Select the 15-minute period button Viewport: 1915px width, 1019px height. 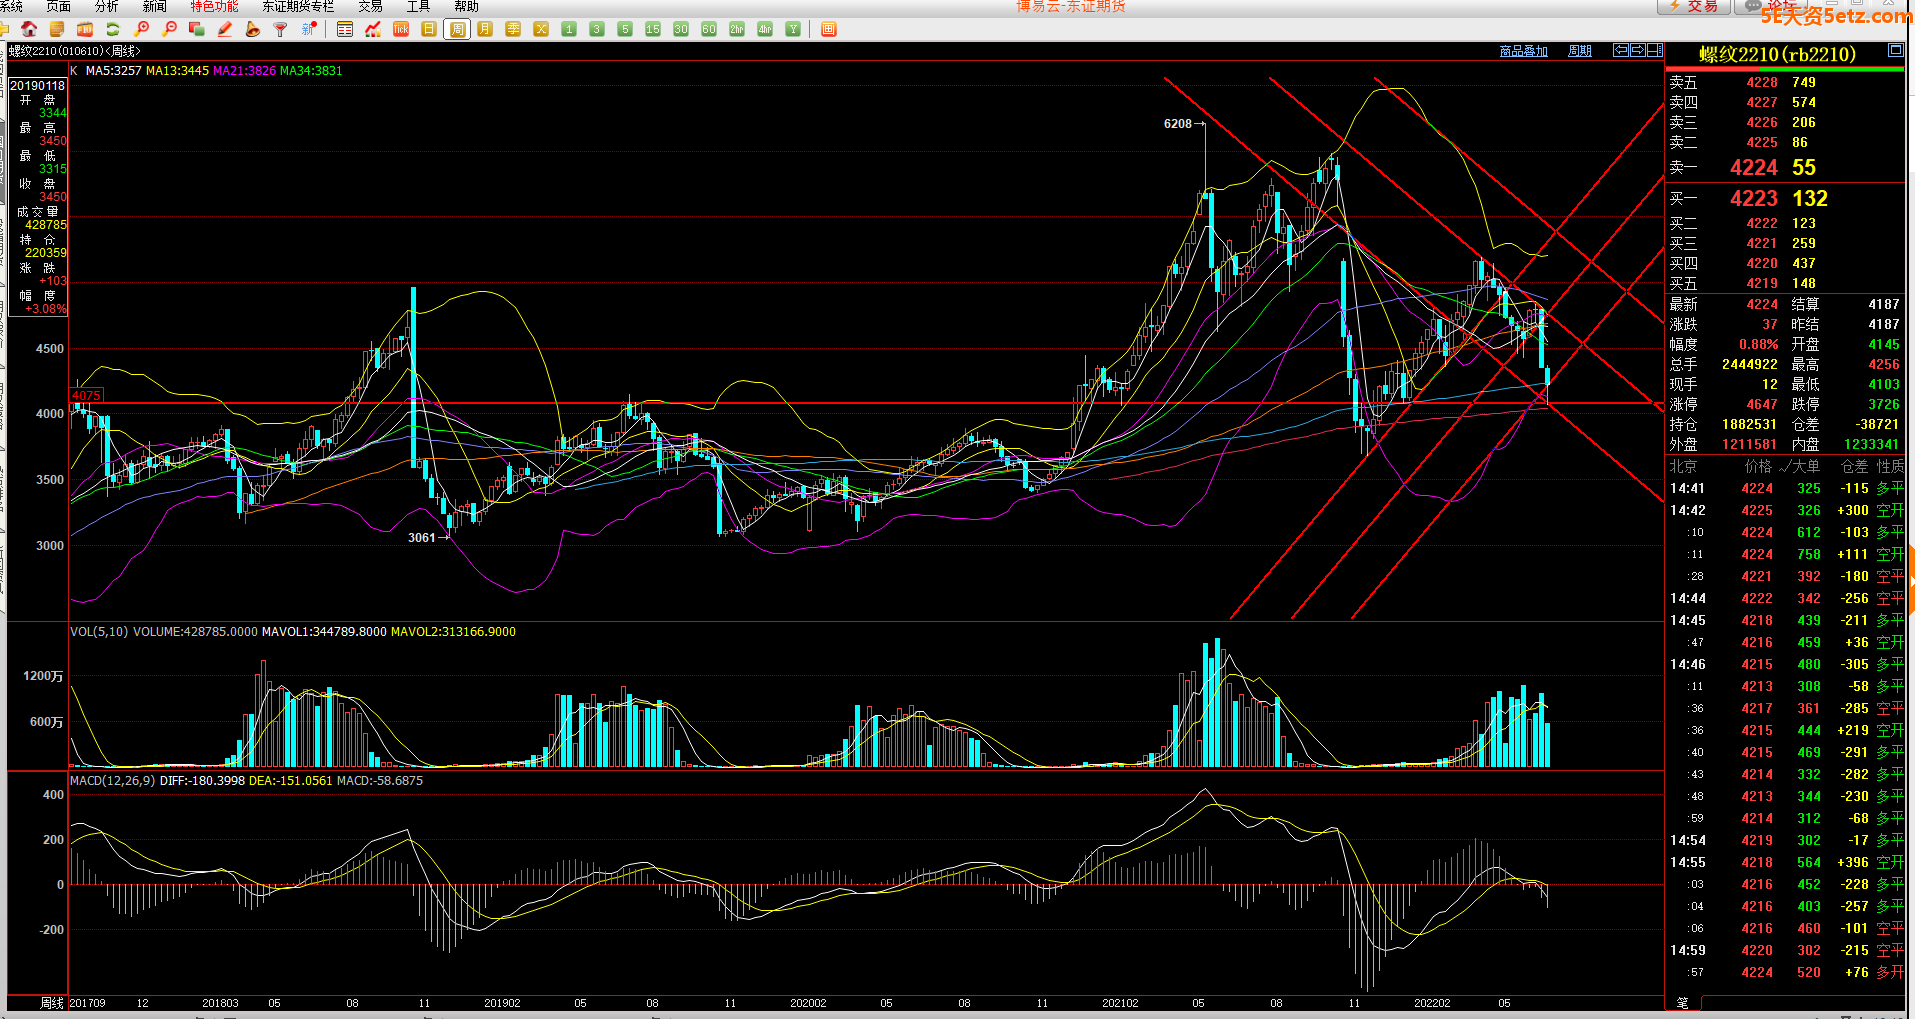coord(653,29)
